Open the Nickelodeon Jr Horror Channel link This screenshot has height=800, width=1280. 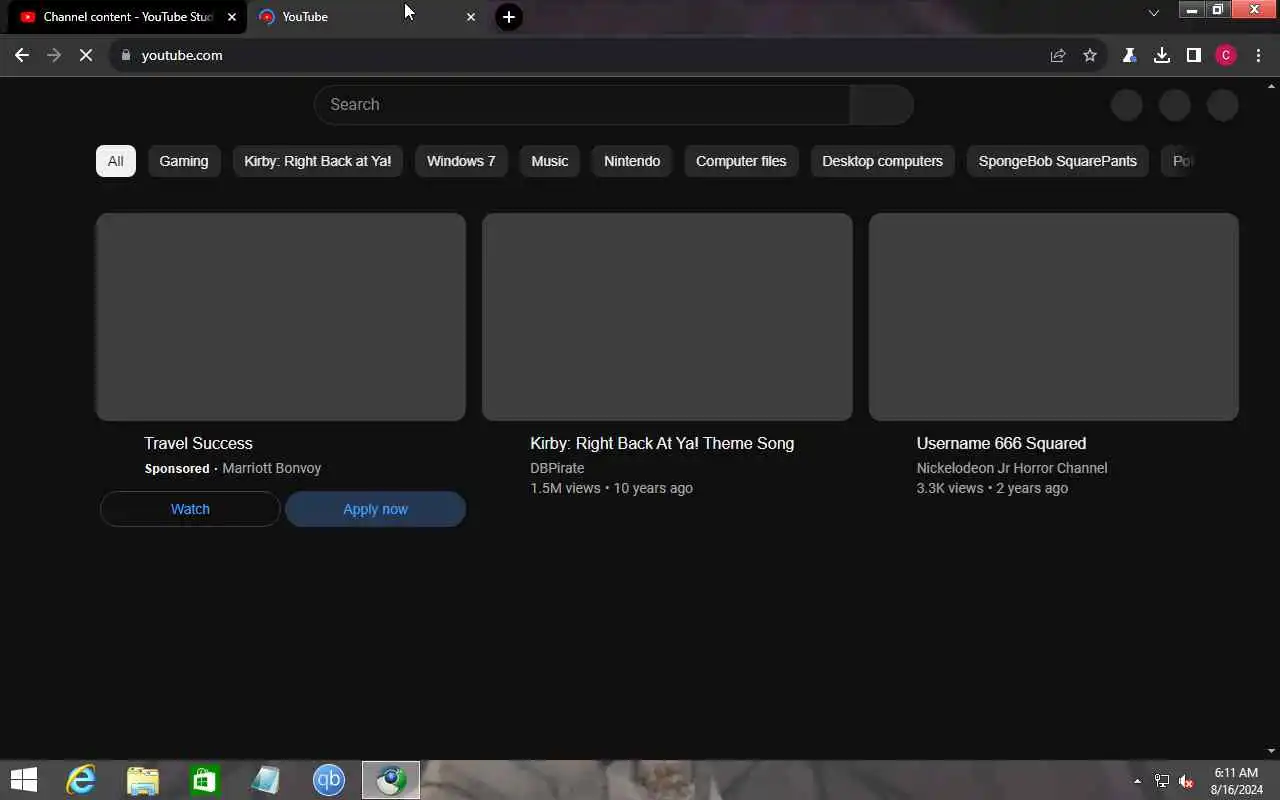click(x=1012, y=468)
